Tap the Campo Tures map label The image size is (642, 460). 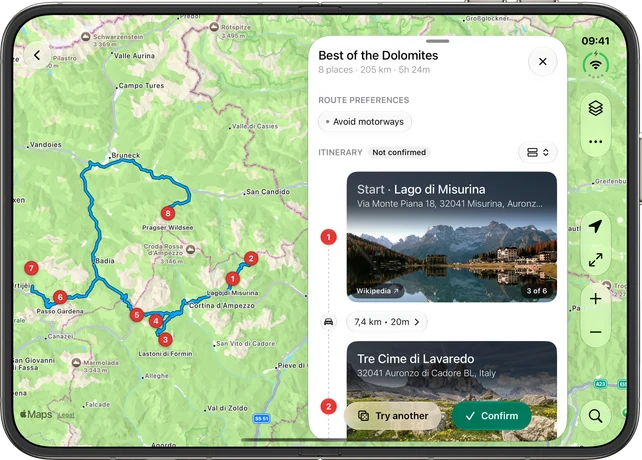pos(141,85)
